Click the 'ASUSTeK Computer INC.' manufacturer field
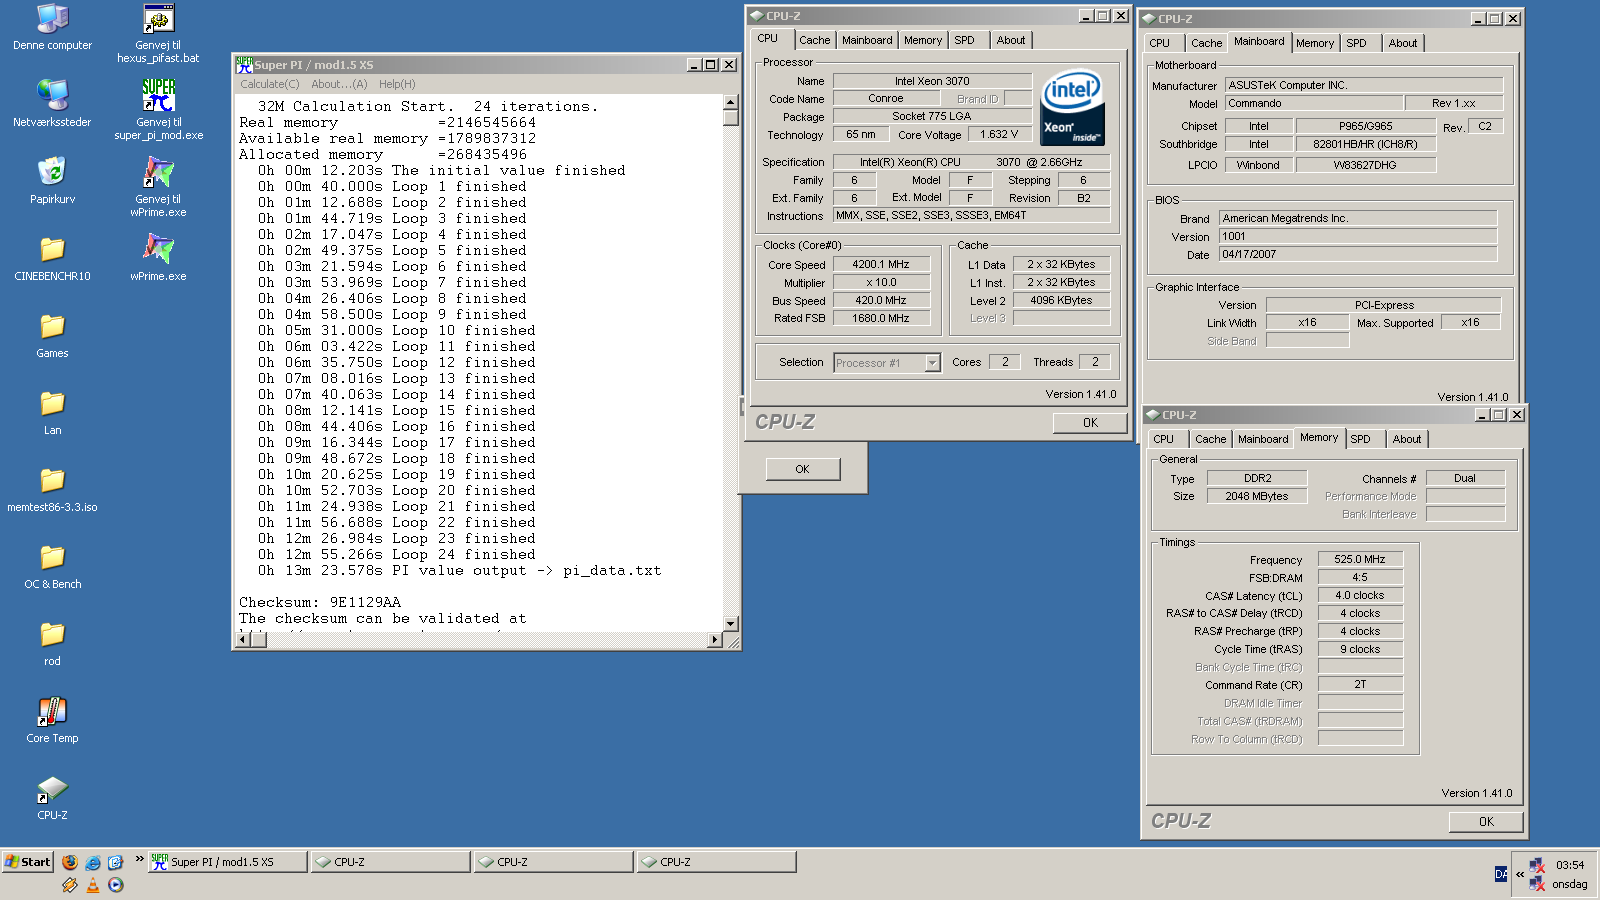 coord(1364,86)
